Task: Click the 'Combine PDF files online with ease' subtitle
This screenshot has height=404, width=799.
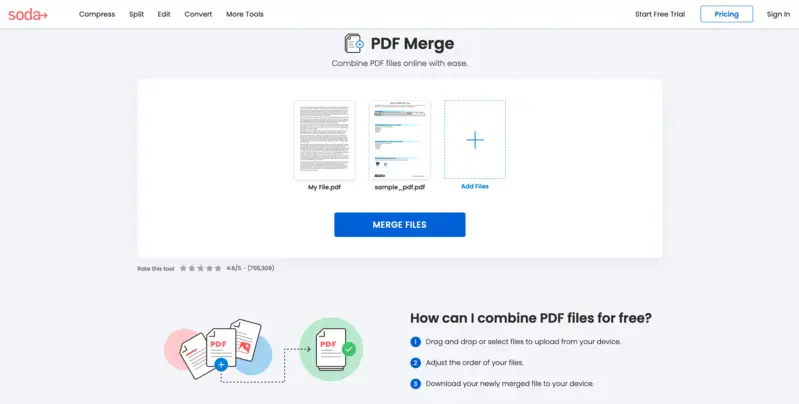Action: 400,63
